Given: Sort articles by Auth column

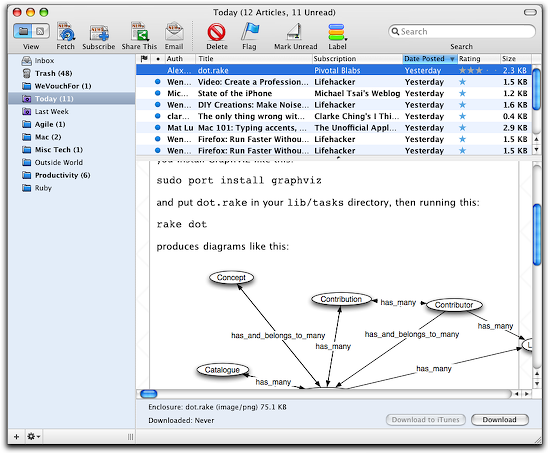Looking at the screenshot, I should point(180,59).
